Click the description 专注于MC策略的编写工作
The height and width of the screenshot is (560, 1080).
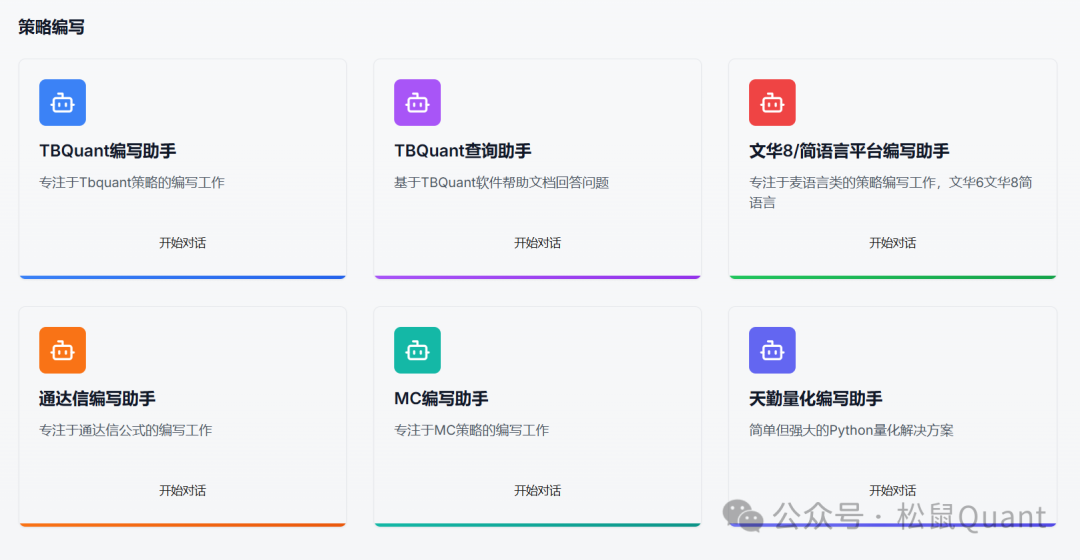tap(471, 430)
